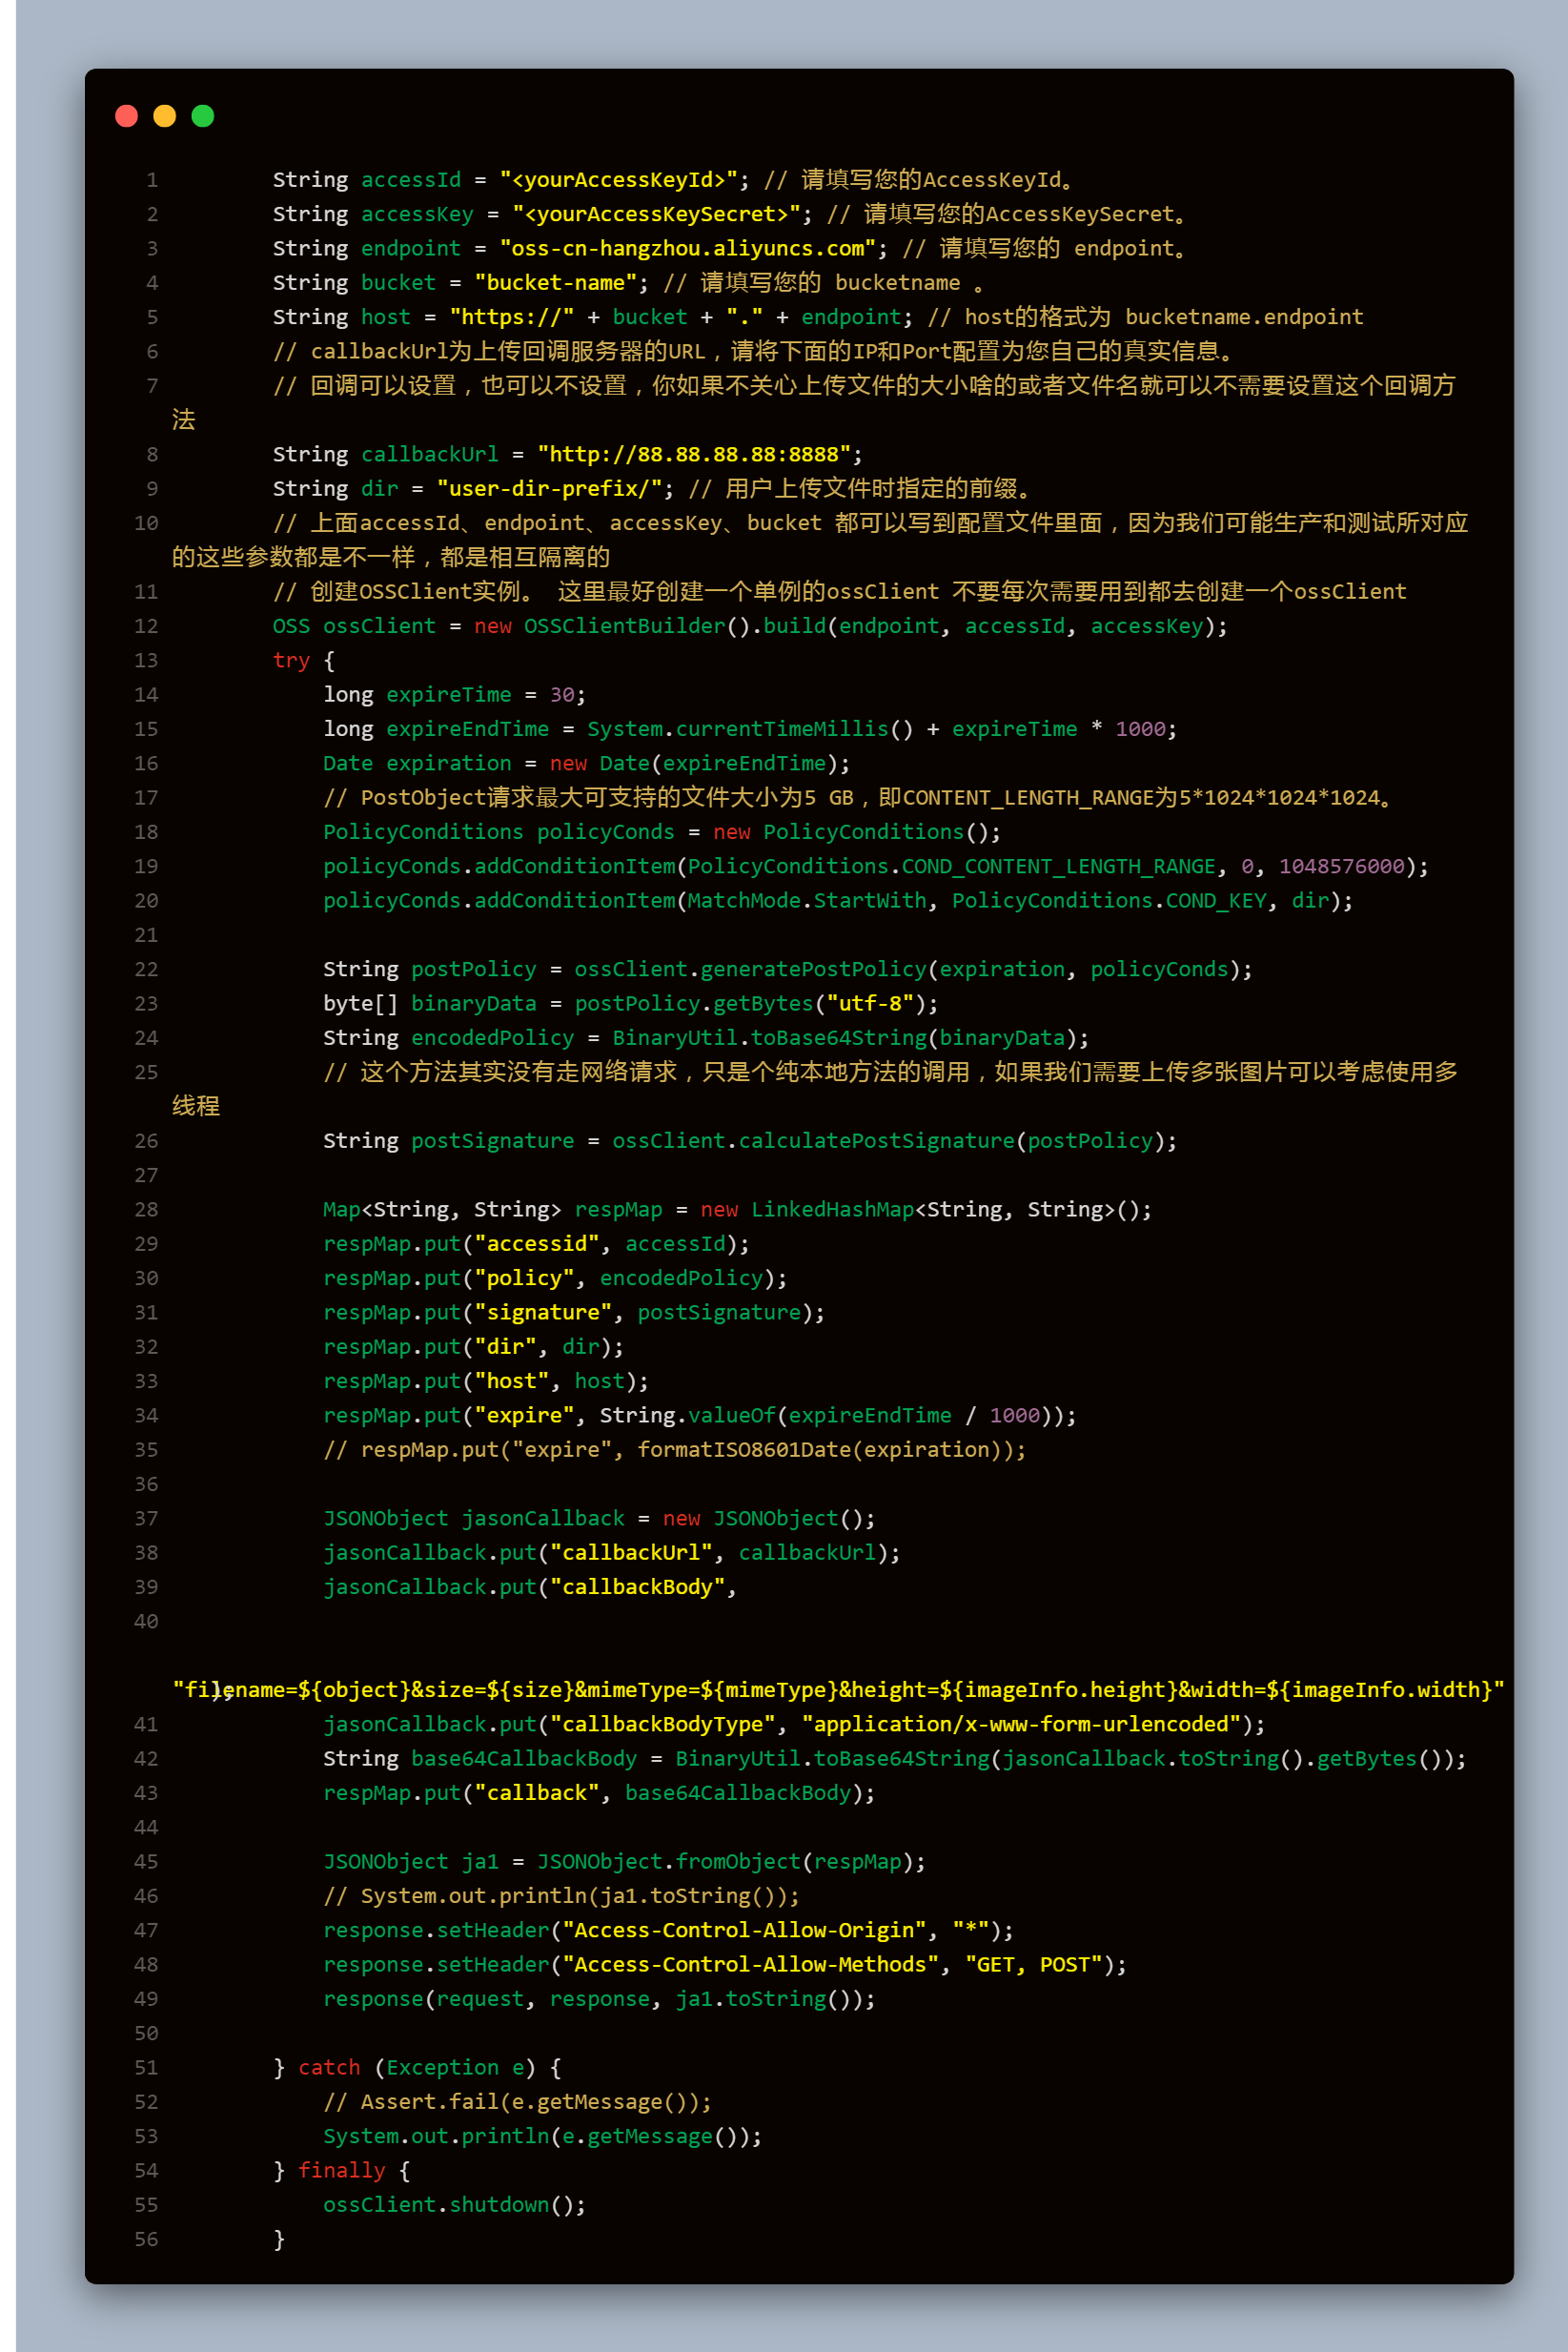Click the yellow minimize dot

(164, 116)
